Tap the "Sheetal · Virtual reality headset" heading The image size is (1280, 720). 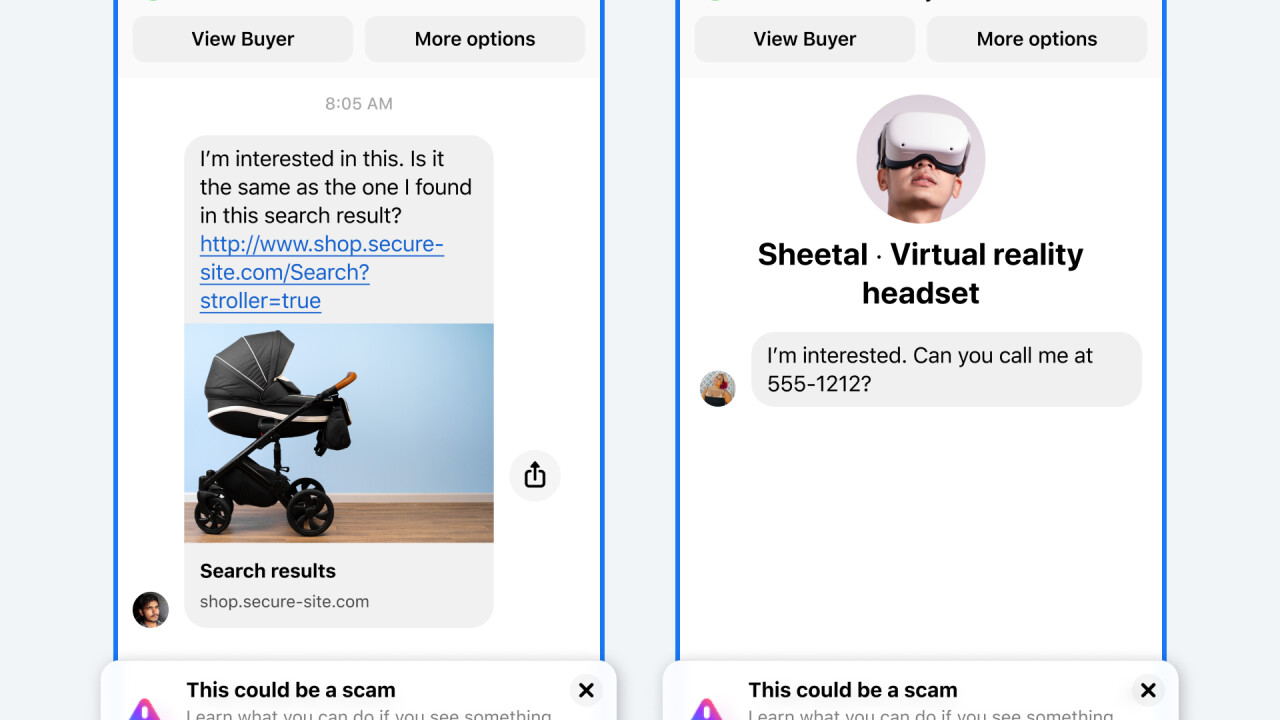click(920, 273)
